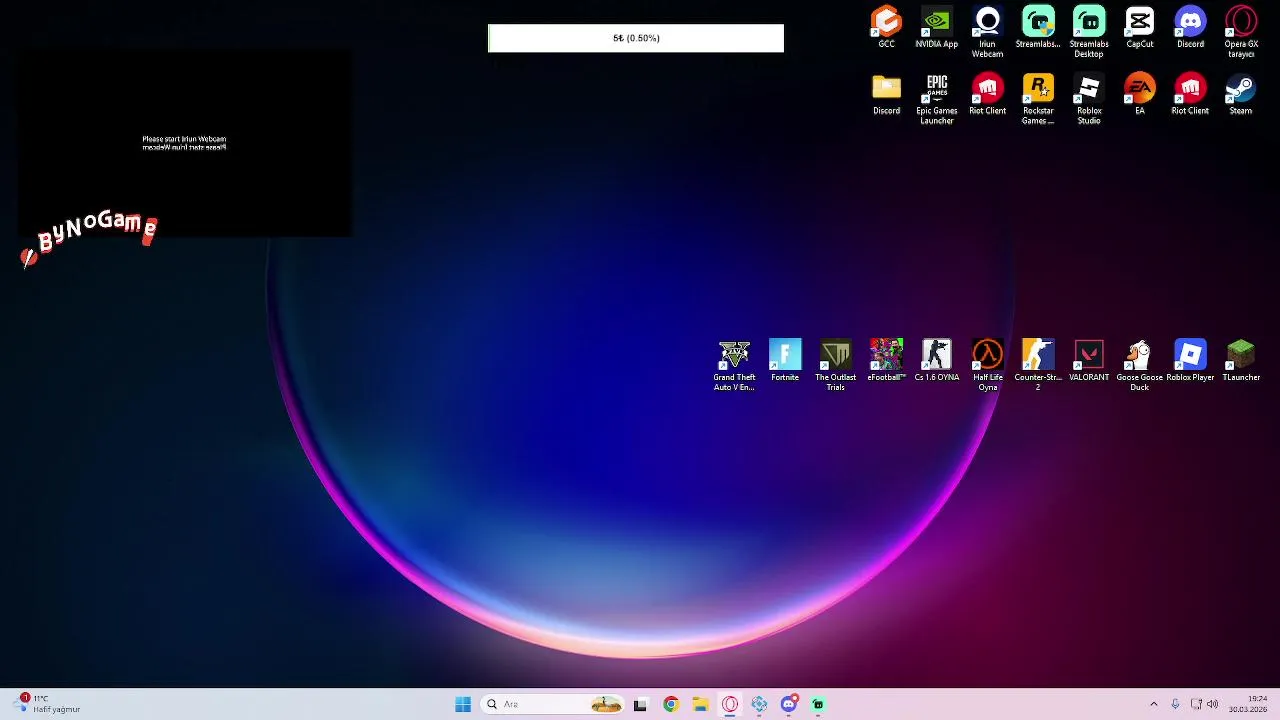Select Opera GX tarayıcı desktop icon
Image resolution: width=1280 pixels, height=720 pixels.
point(1241,32)
